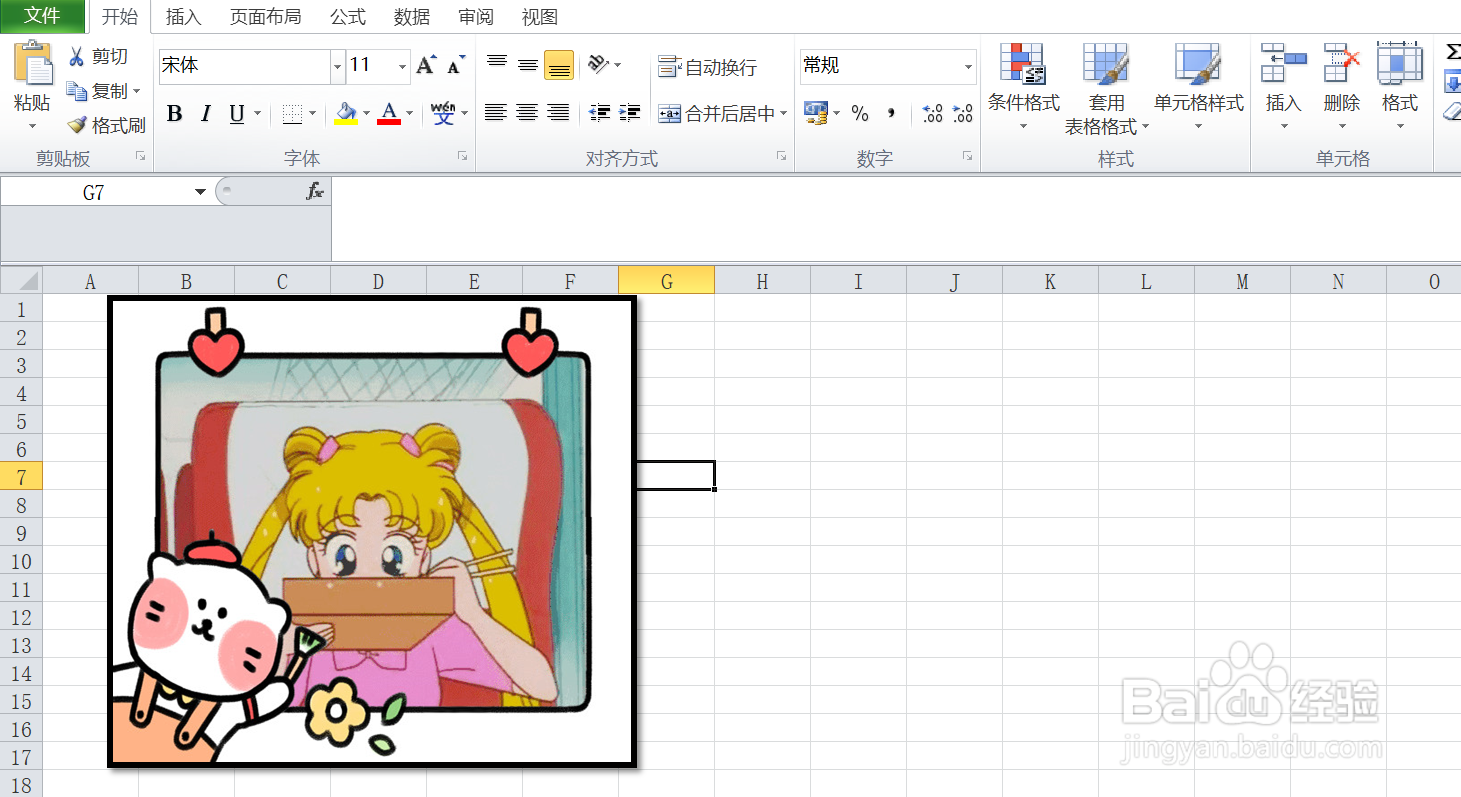Switch to the Review (审阅) tab
This screenshot has width=1461, height=797.
pyautogui.click(x=476, y=17)
